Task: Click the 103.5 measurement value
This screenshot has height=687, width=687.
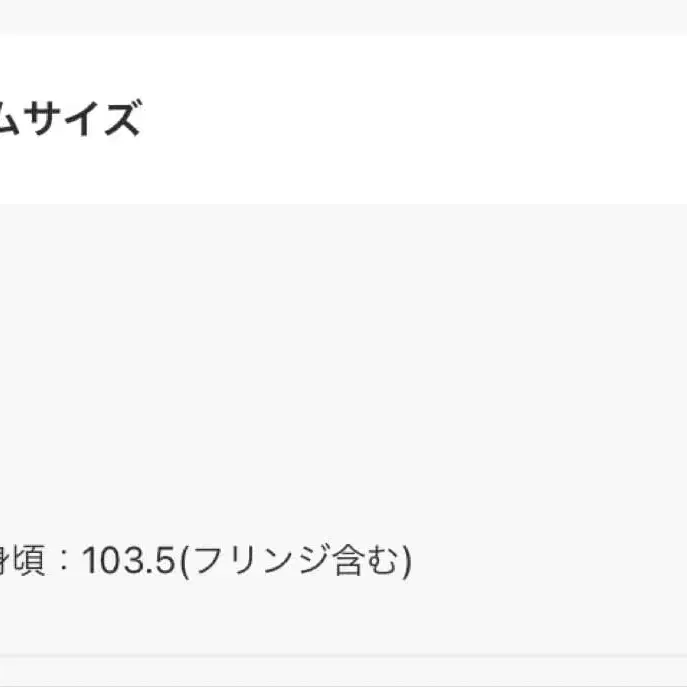Action: coord(129,561)
